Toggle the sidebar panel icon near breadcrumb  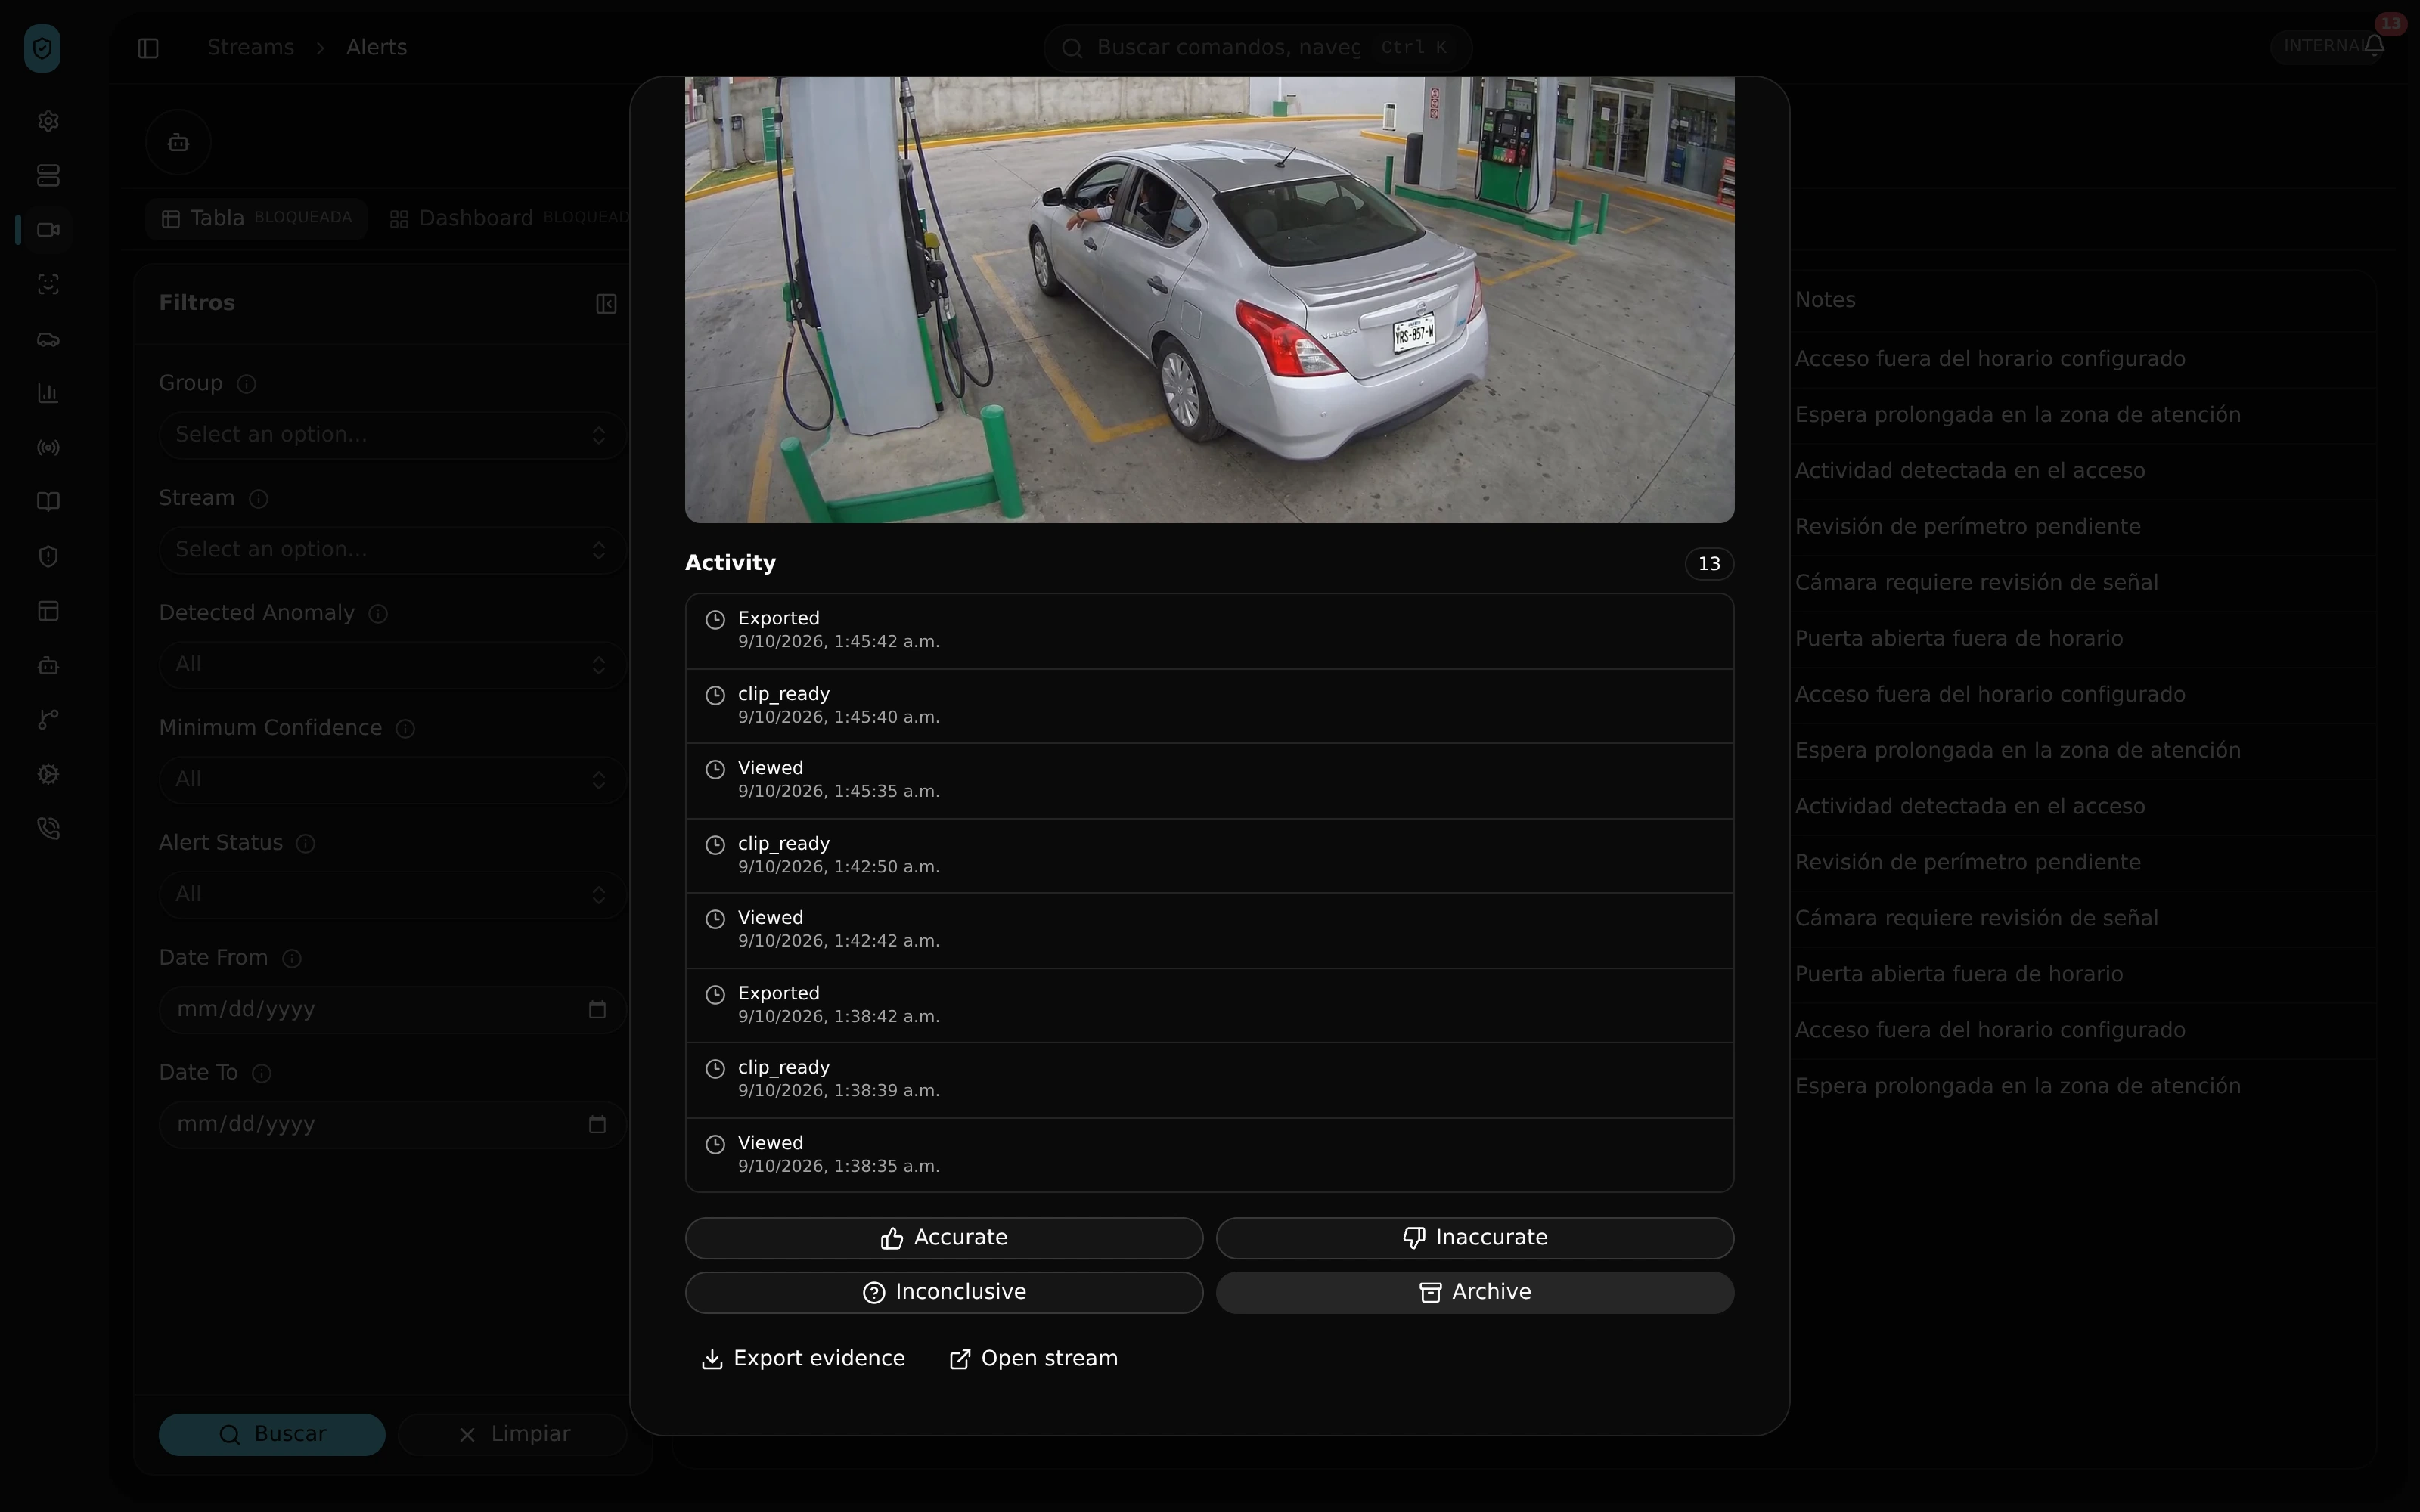coord(148,48)
